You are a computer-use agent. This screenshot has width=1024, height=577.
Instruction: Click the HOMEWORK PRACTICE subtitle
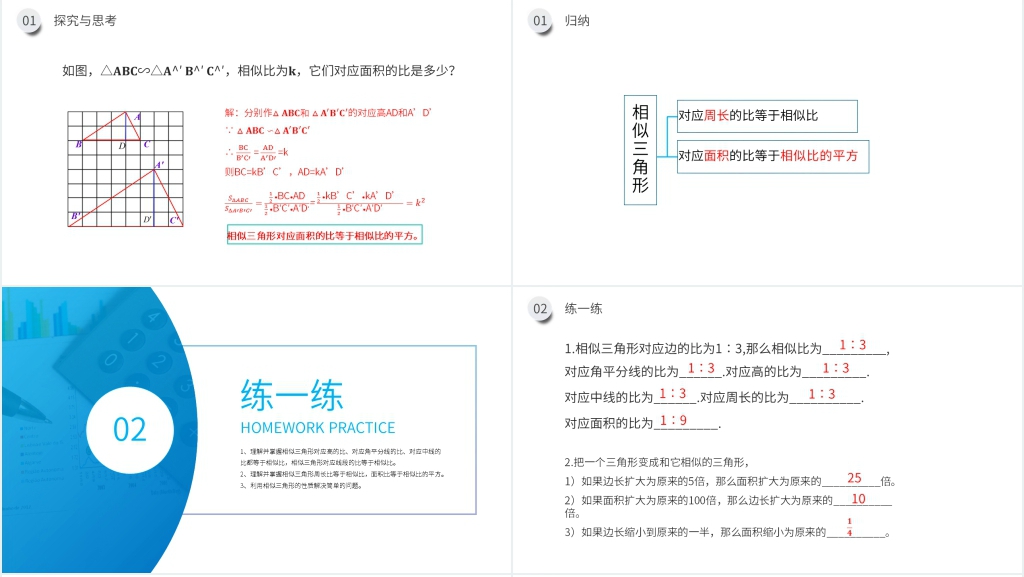coord(318,428)
